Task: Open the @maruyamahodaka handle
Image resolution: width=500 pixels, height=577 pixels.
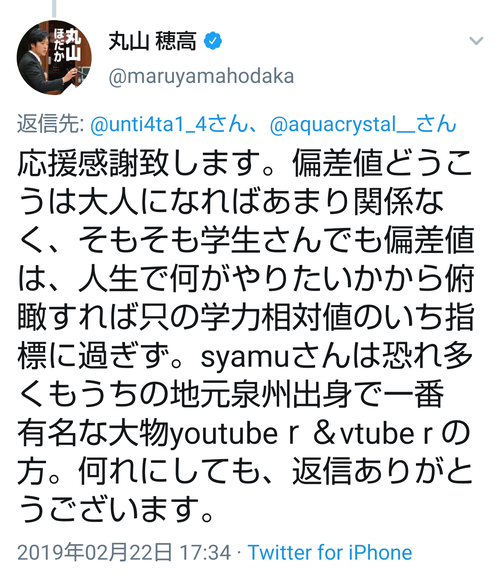Action: click(201, 77)
